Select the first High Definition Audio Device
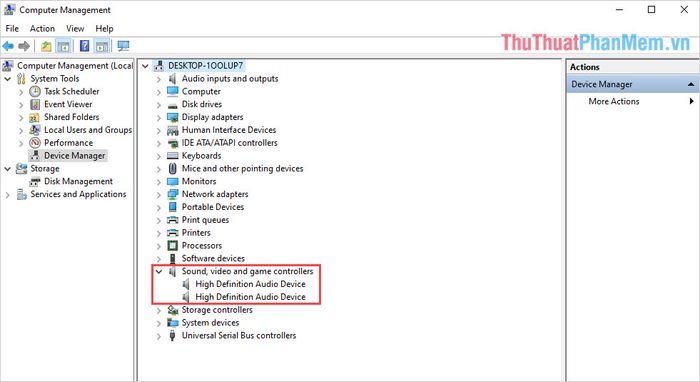700x382 pixels. tap(250, 284)
